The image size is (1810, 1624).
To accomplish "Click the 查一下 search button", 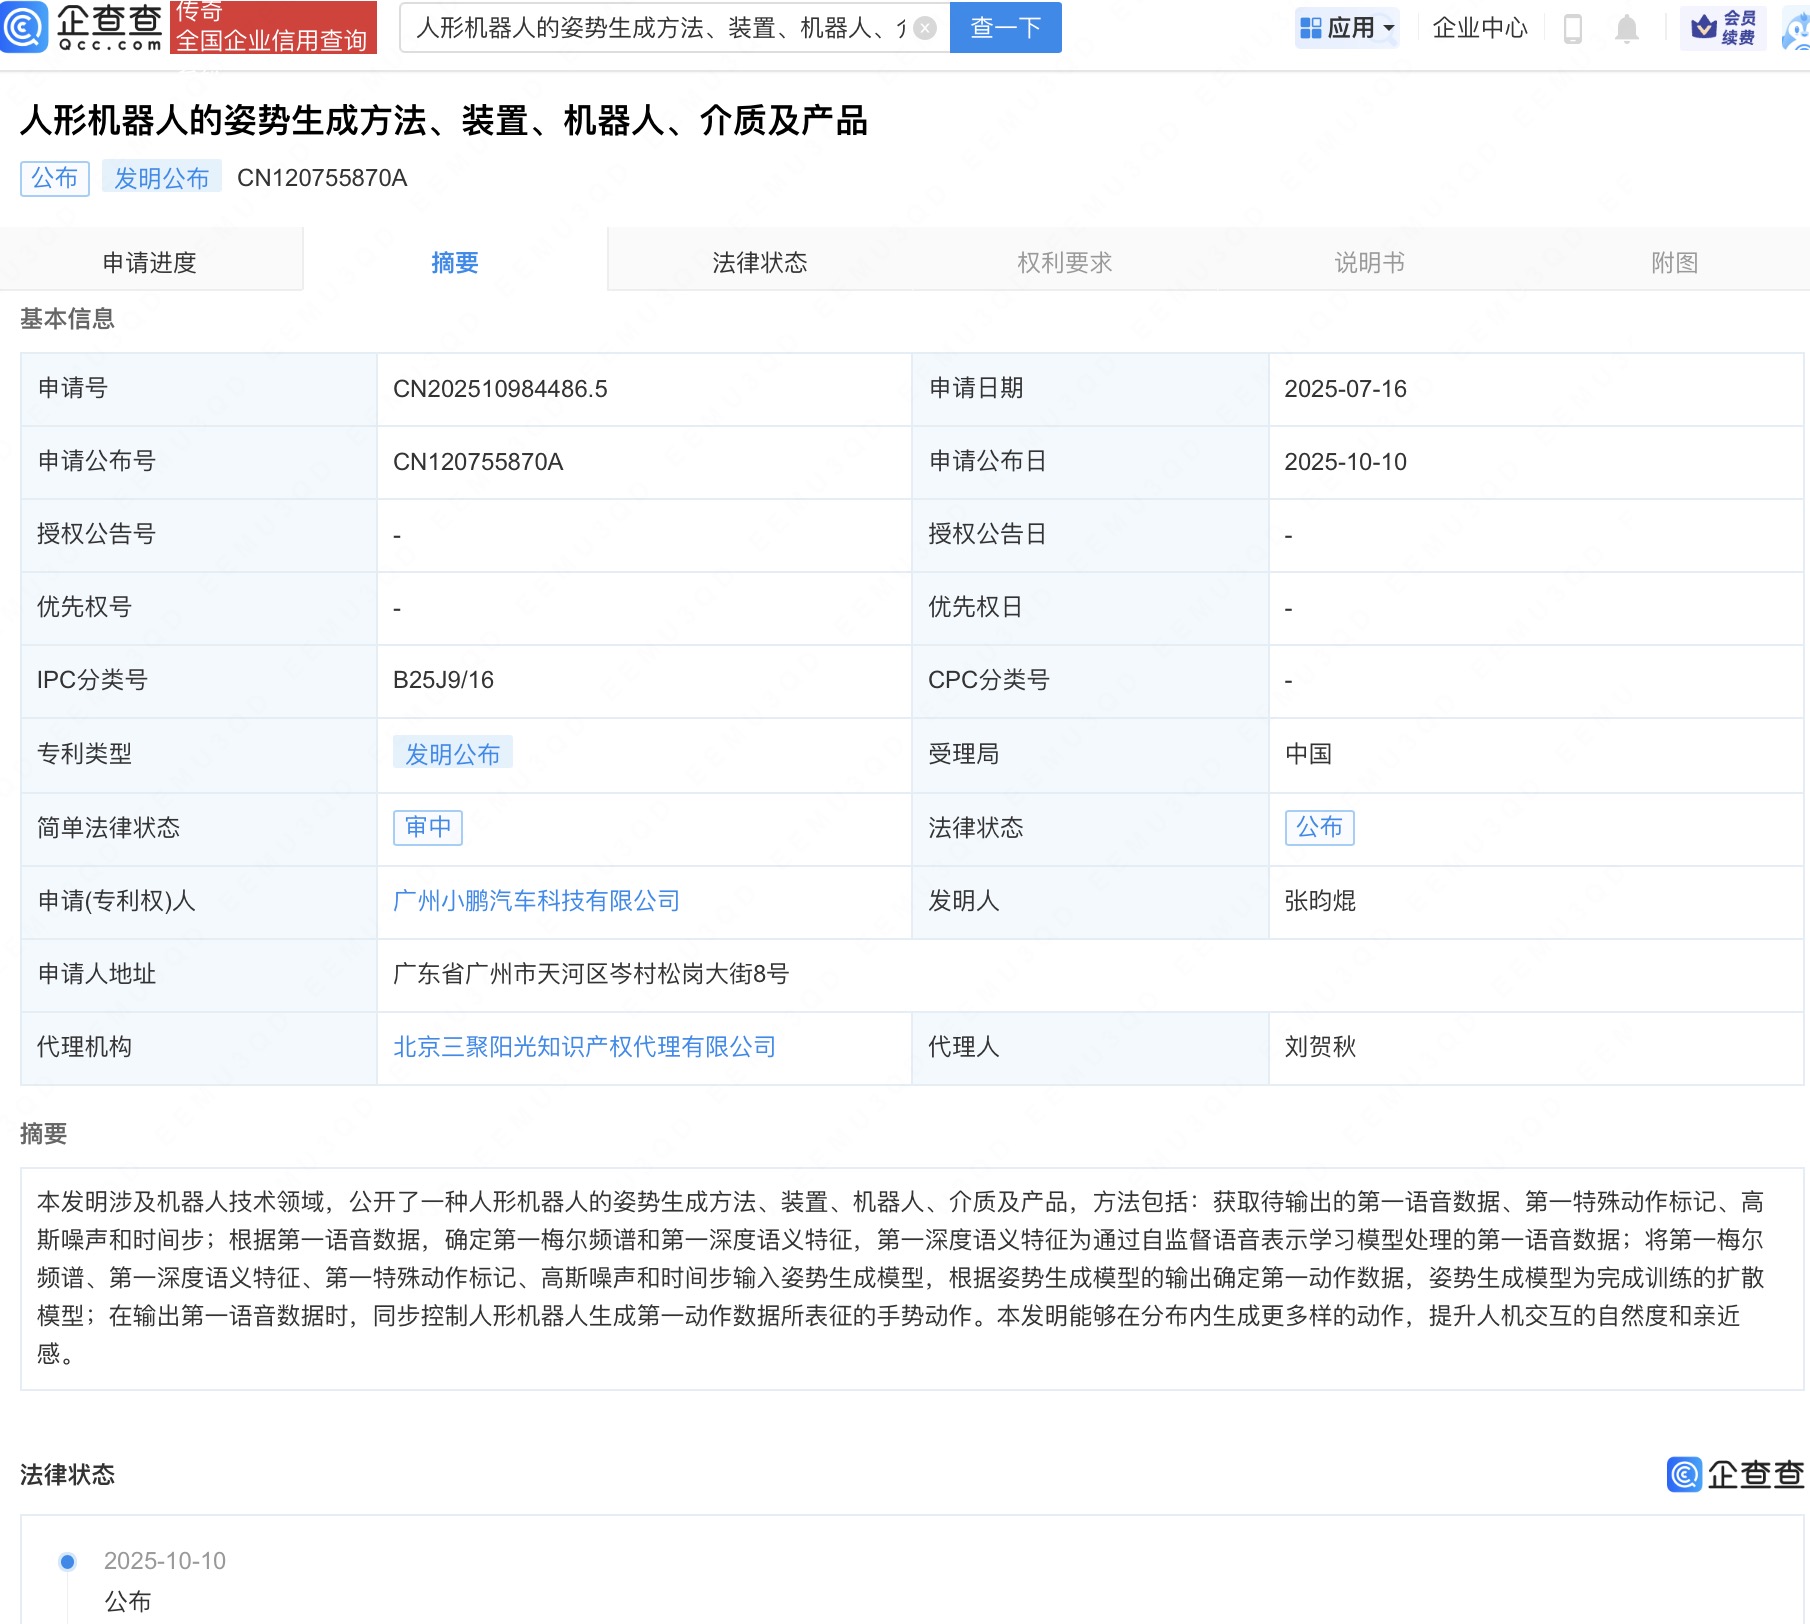I will (x=1005, y=27).
